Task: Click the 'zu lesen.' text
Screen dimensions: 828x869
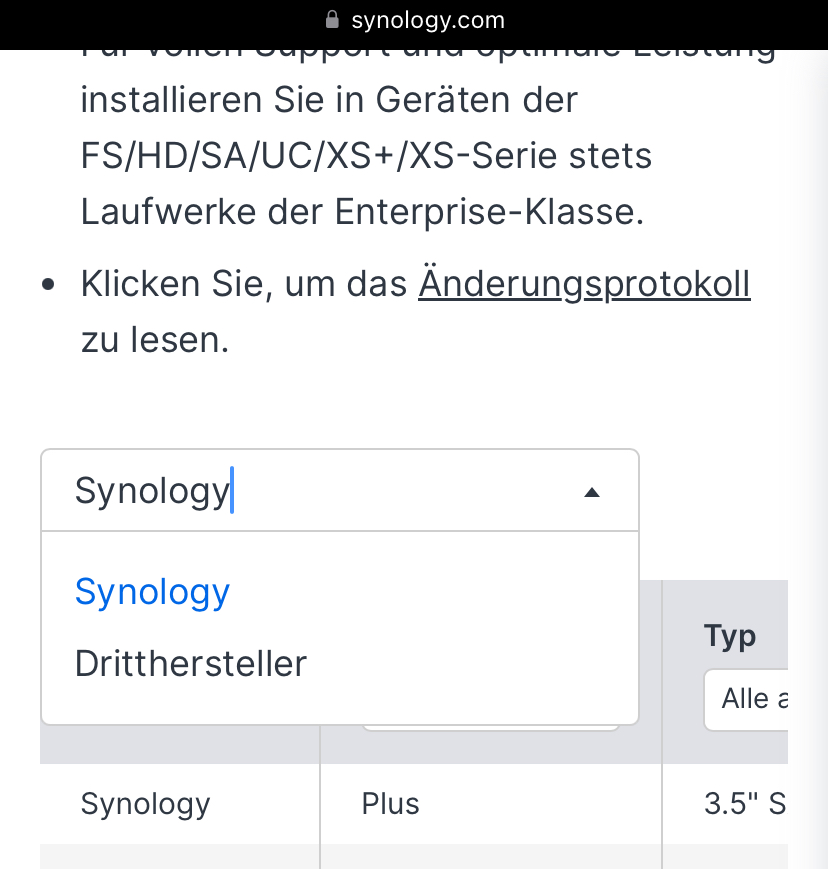Action: (x=155, y=340)
